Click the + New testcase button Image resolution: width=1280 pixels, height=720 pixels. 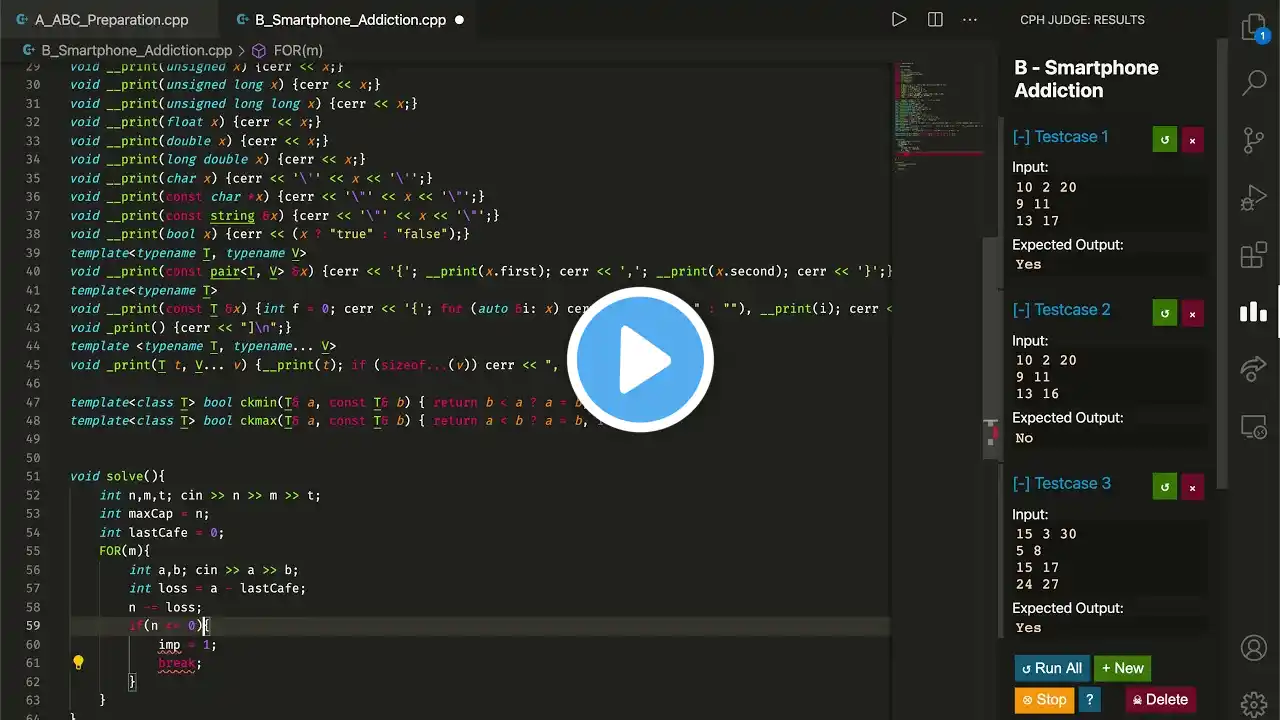coord(1122,668)
